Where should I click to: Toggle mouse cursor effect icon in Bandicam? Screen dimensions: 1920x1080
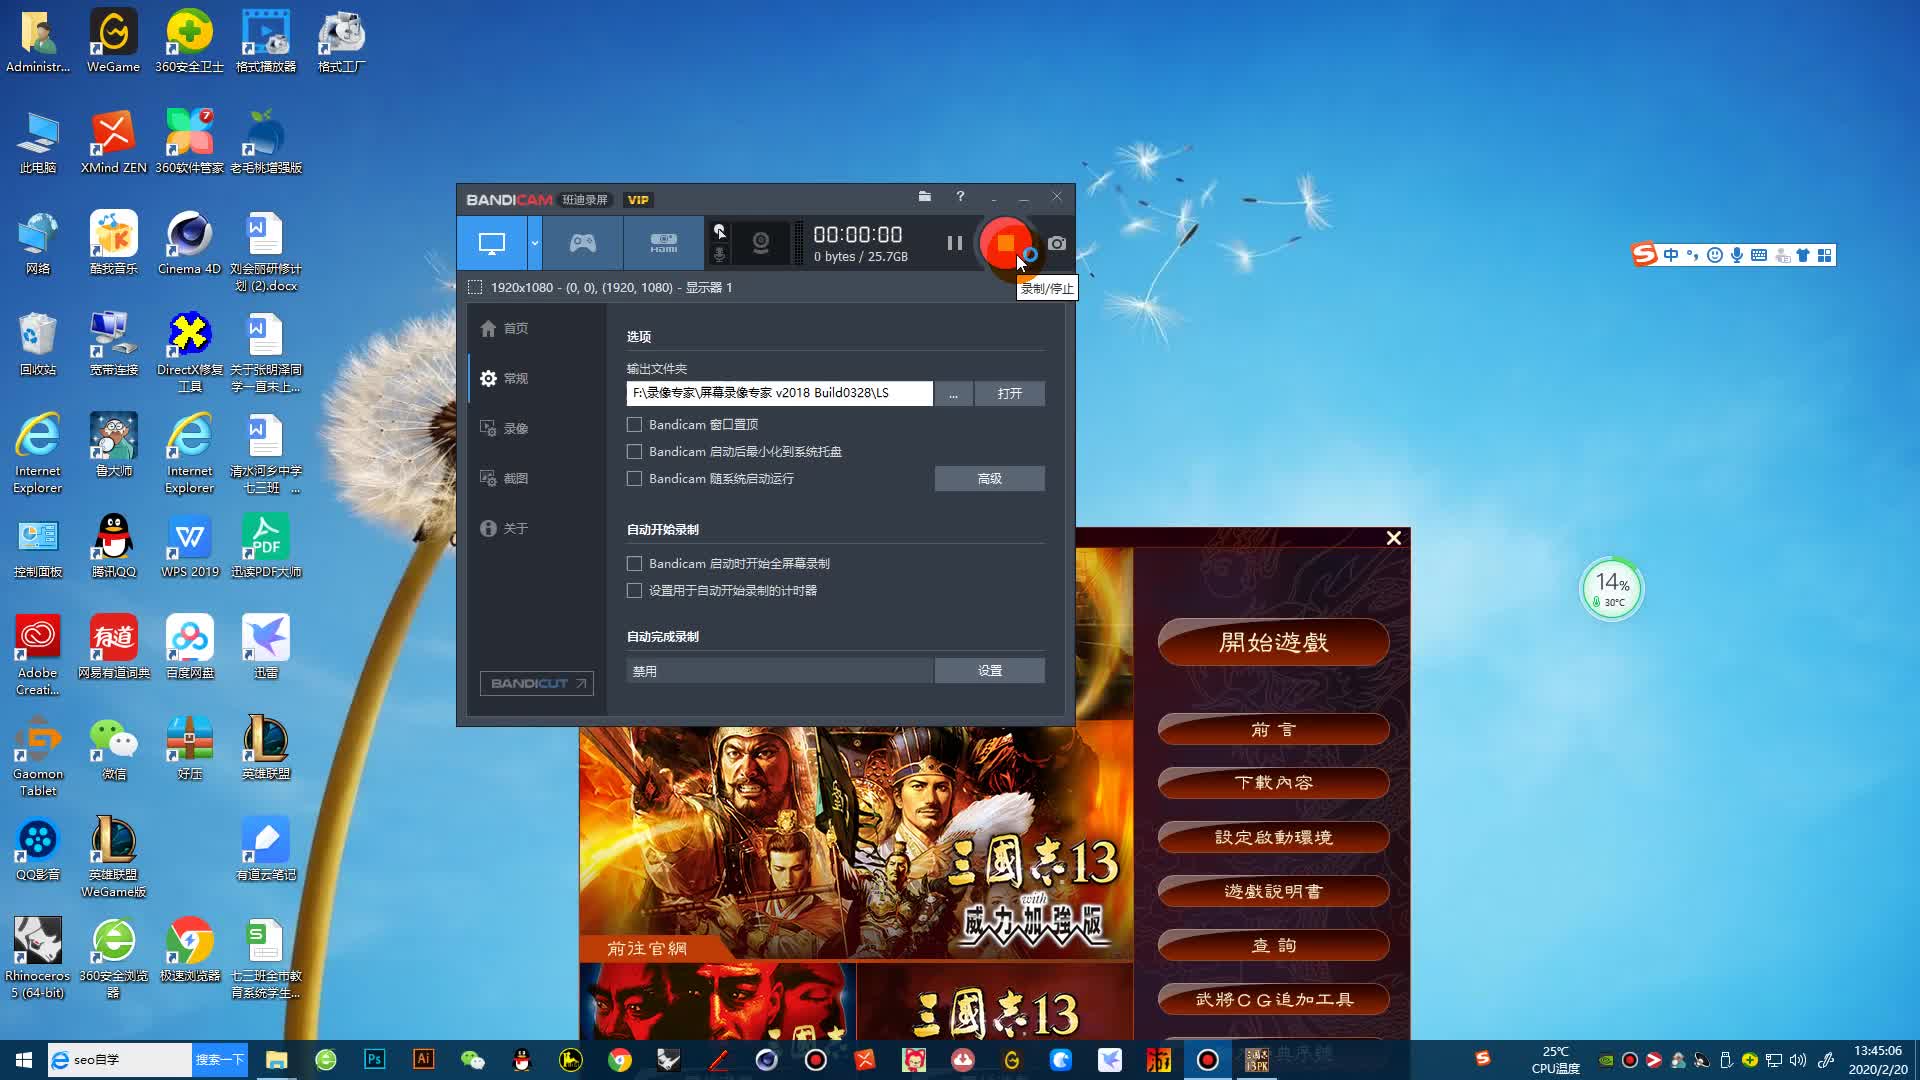click(x=719, y=232)
